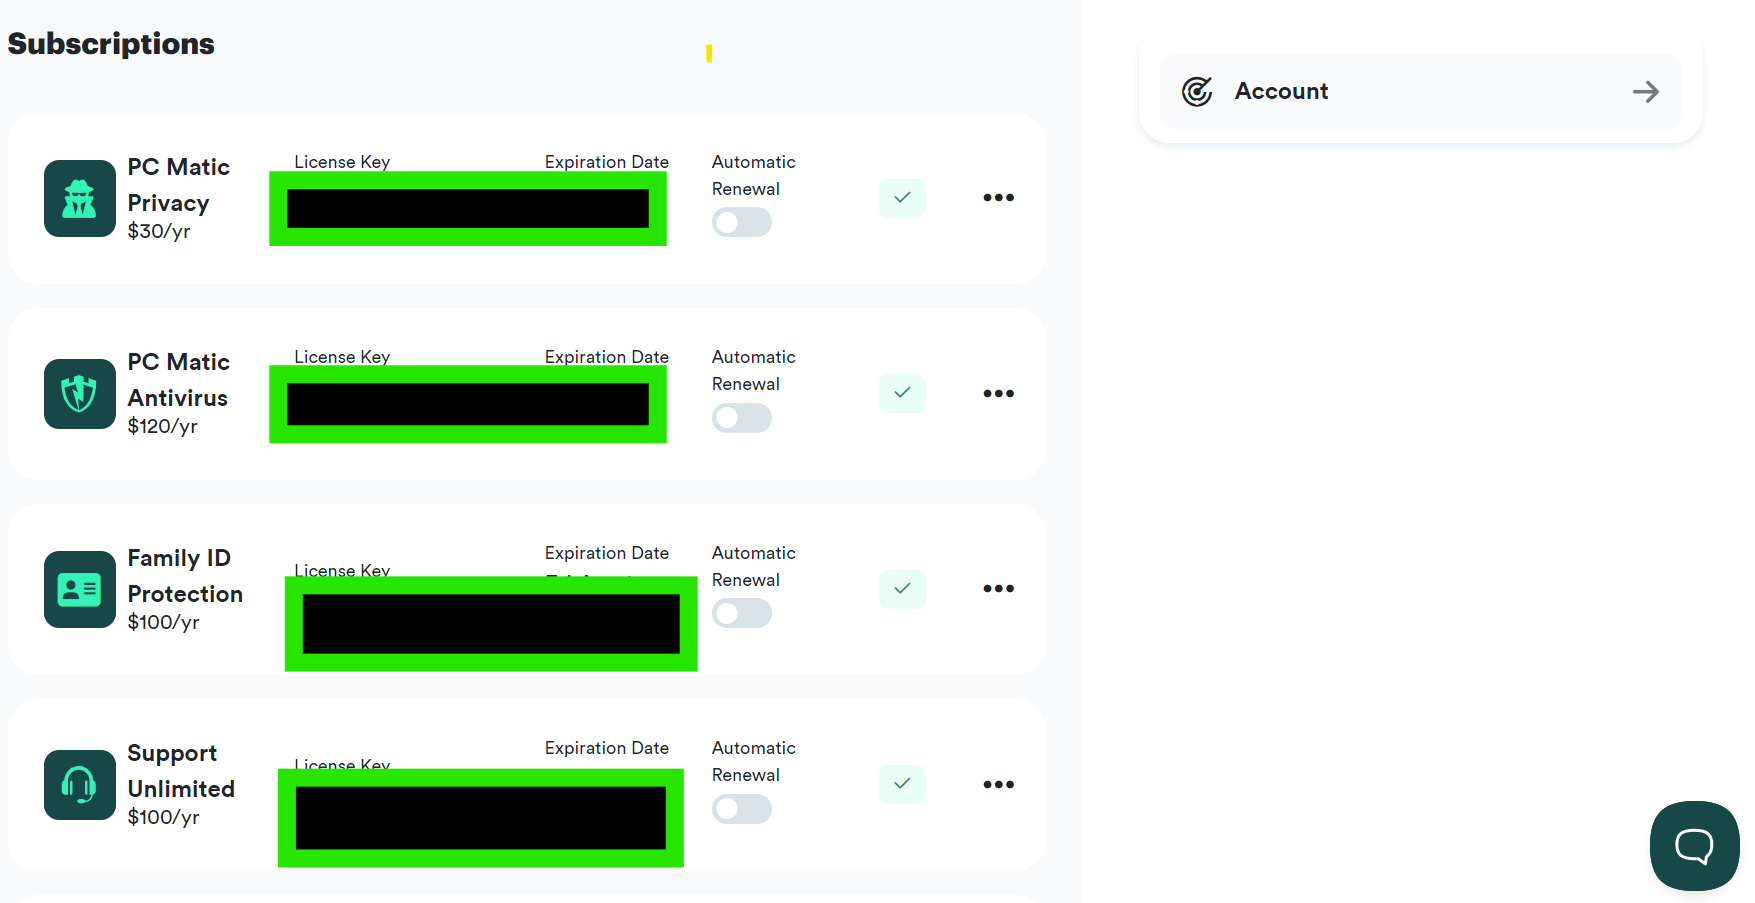Show more options for Support Unlimited
The width and height of the screenshot is (1755, 903).
coord(998,785)
